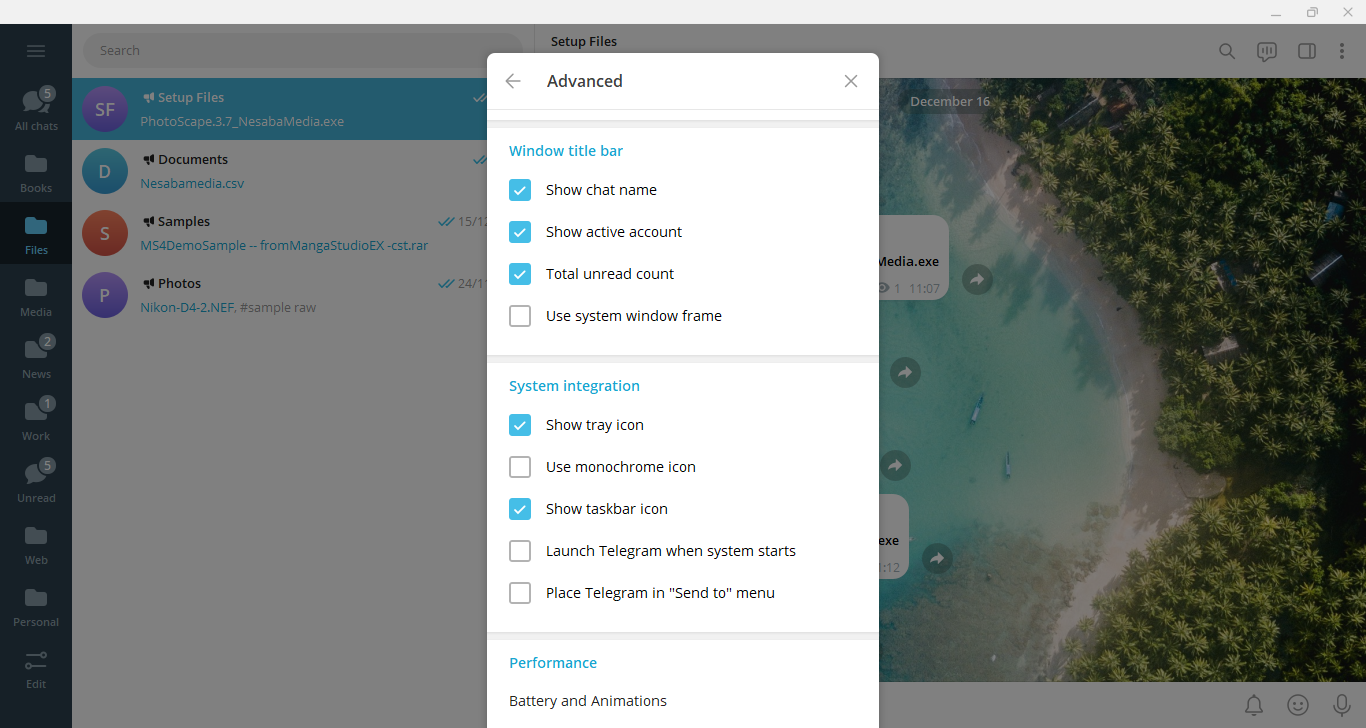Click the Edit folders icon
Image resolution: width=1366 pixels, height=728 pixels.
(36, 668)
